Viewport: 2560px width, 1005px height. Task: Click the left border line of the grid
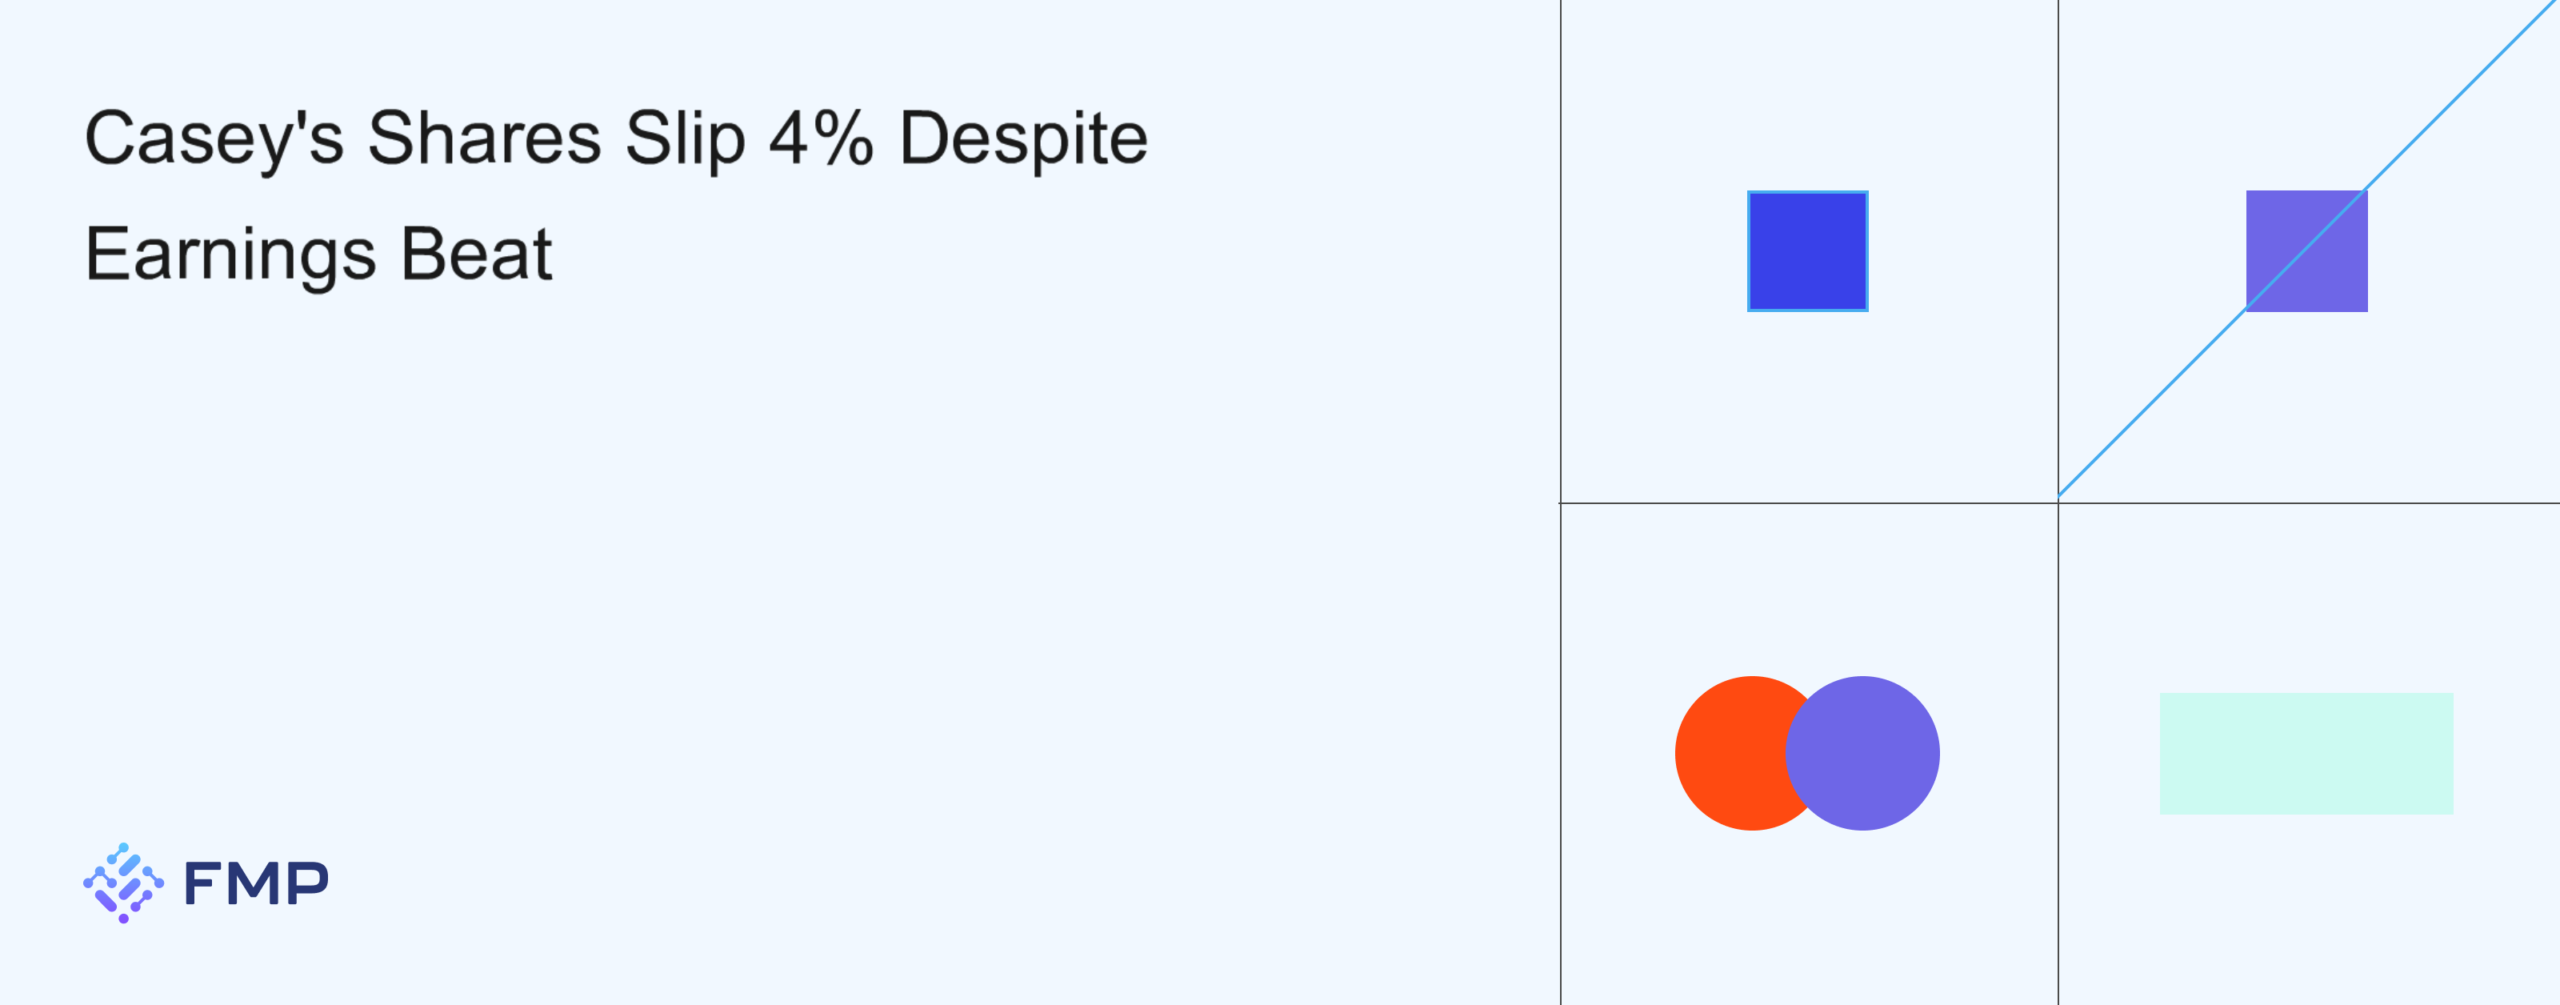[x=1561, y=750]
